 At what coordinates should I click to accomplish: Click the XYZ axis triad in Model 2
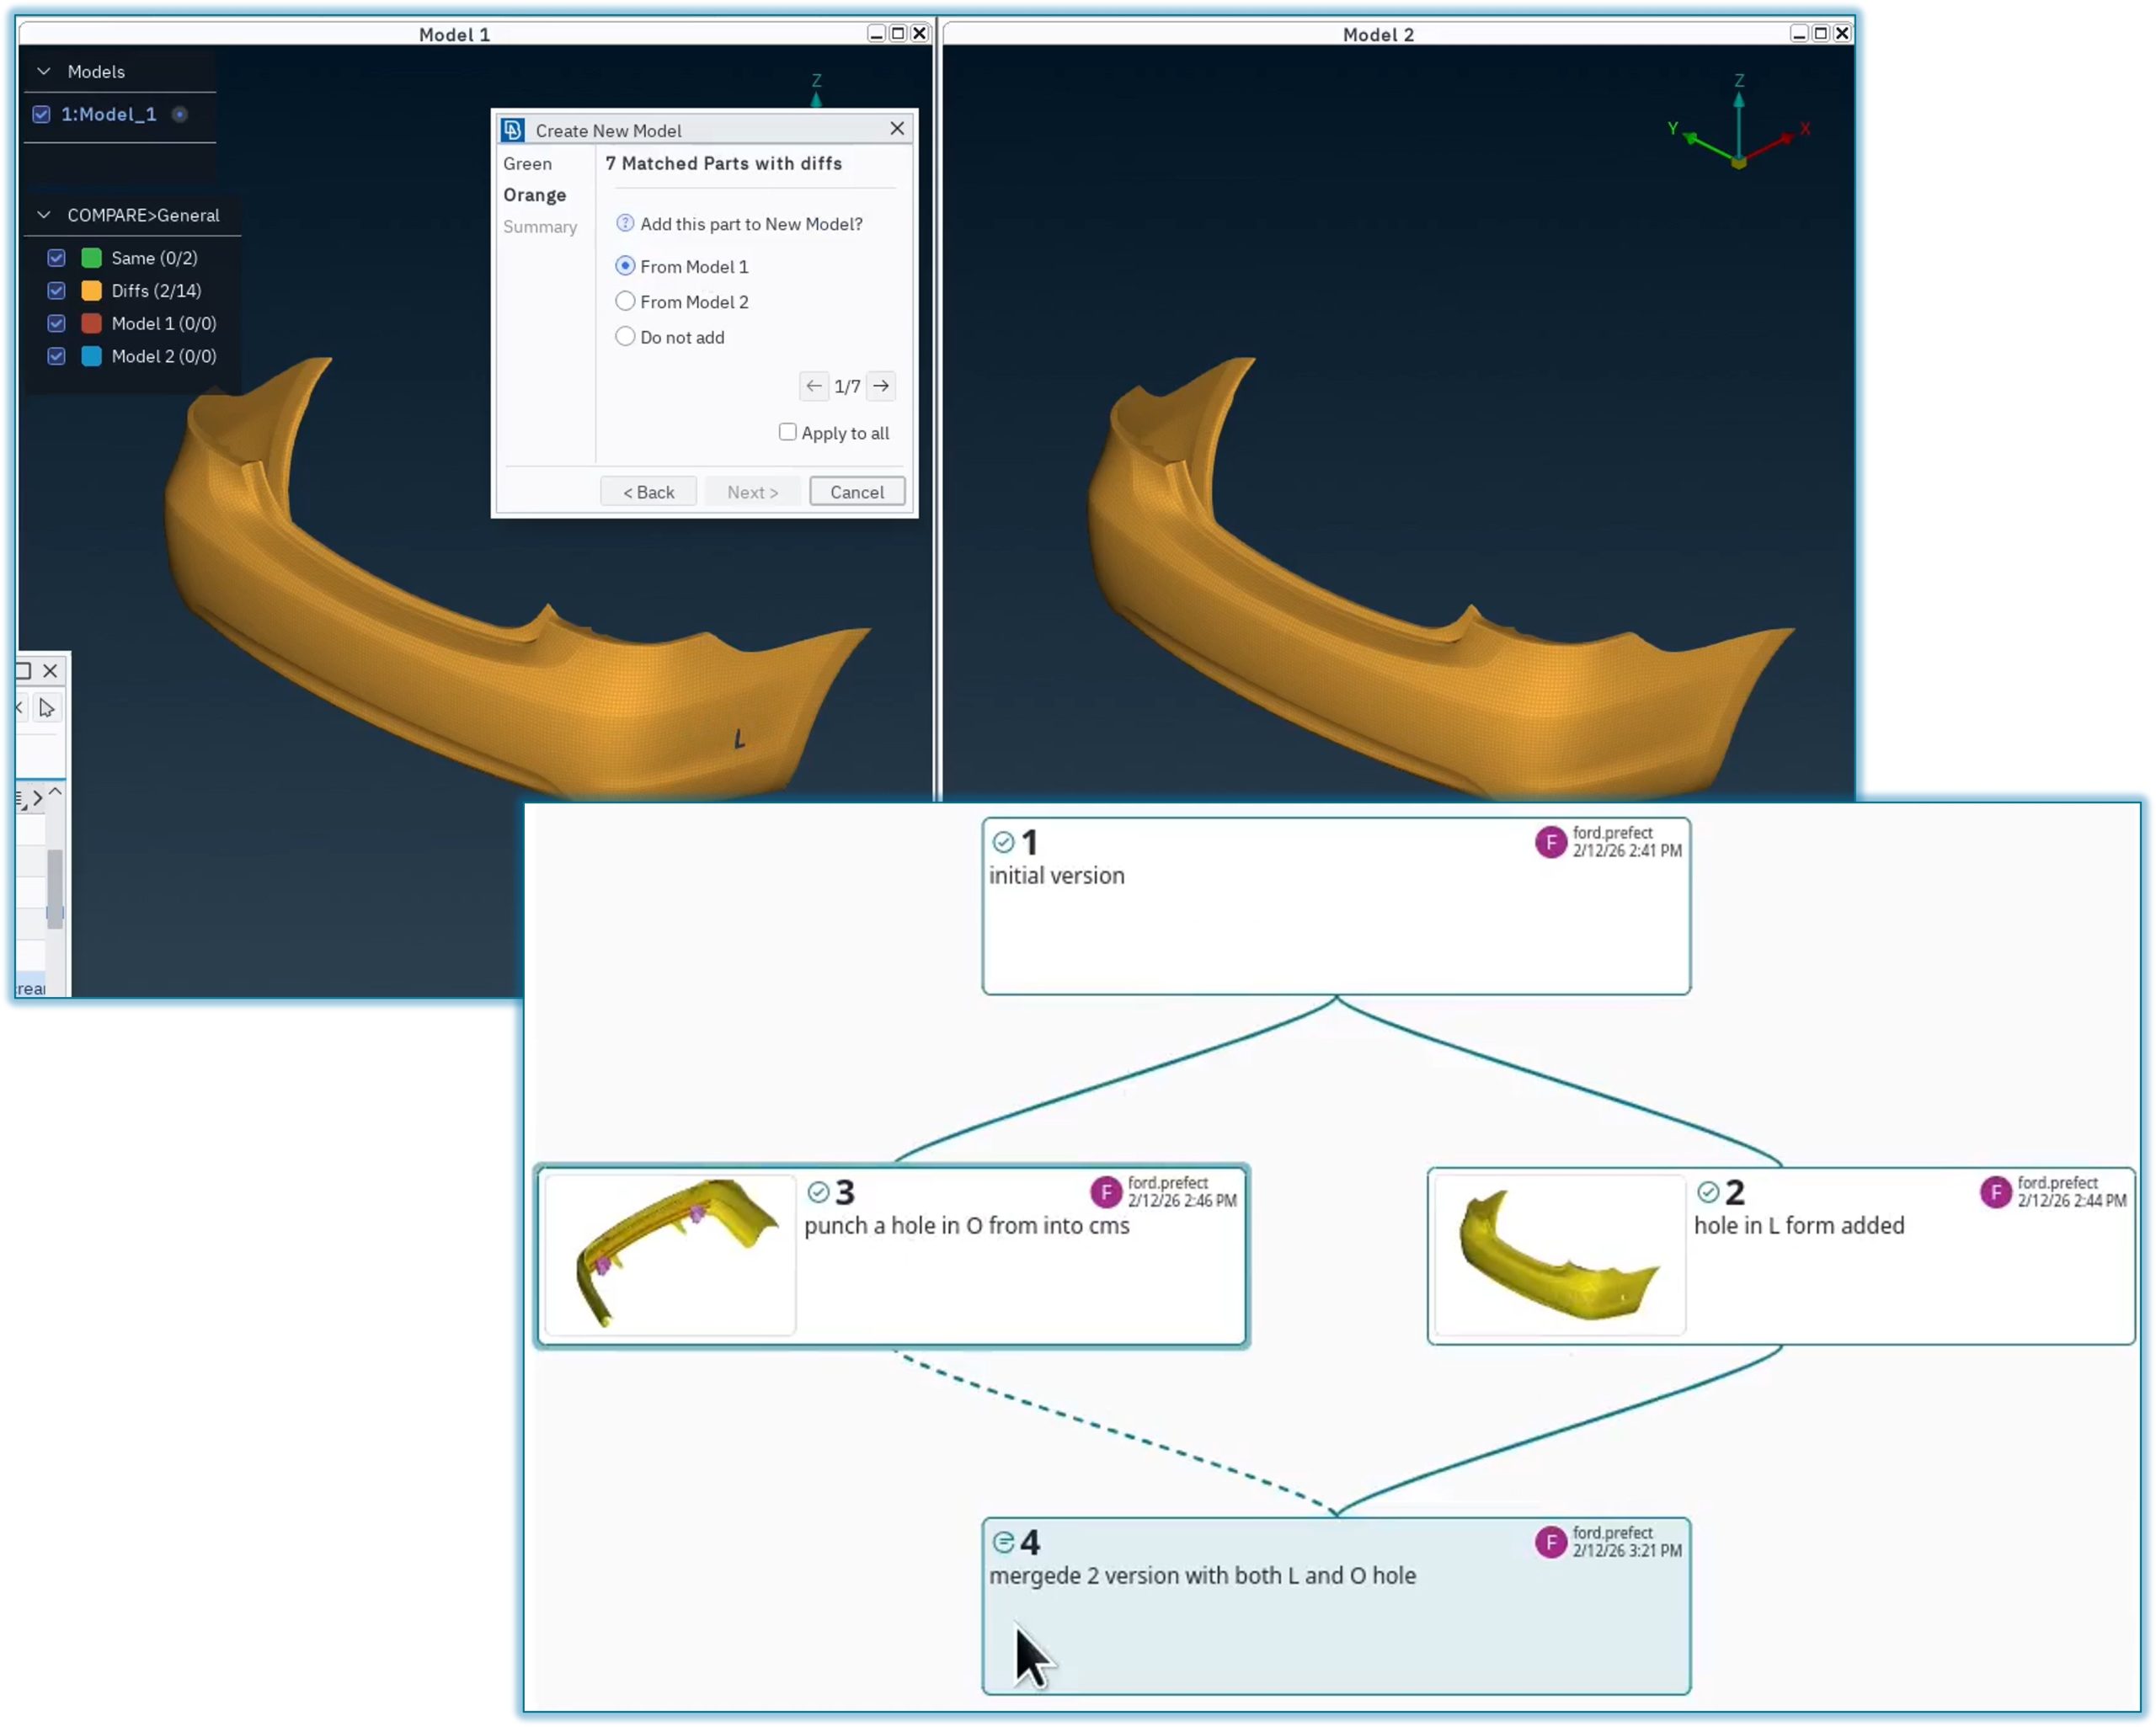[1738, 140]
